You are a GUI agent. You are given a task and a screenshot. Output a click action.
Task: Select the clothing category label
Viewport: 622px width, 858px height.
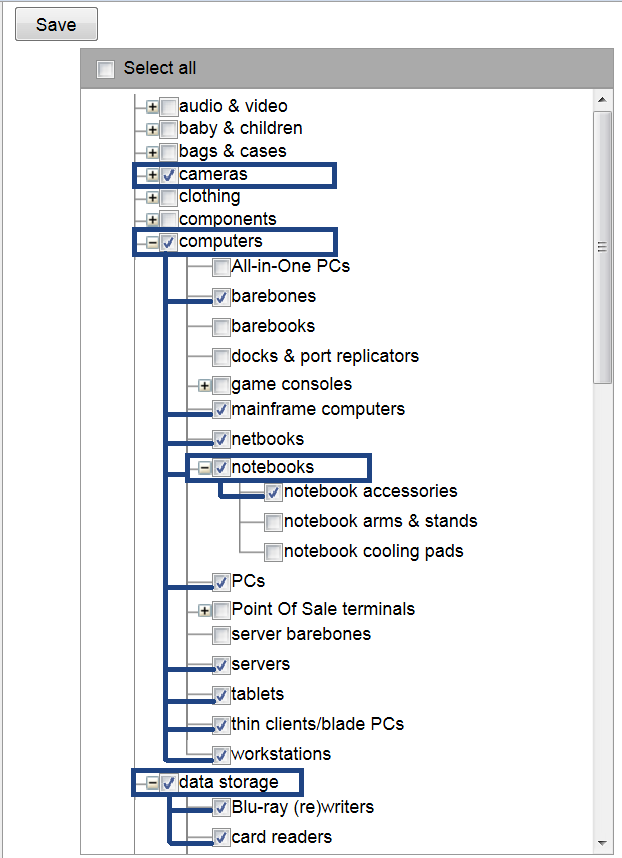pos(210,196)
